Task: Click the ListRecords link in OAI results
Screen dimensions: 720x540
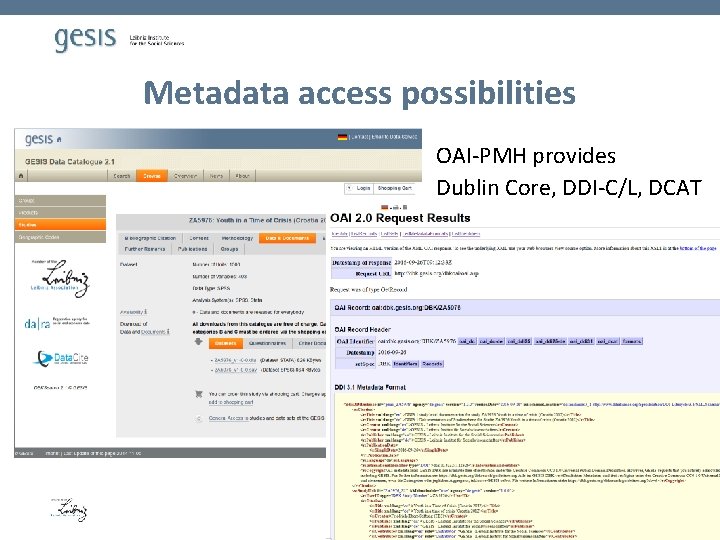Action: pyautogui.click(x=364, y=234)
